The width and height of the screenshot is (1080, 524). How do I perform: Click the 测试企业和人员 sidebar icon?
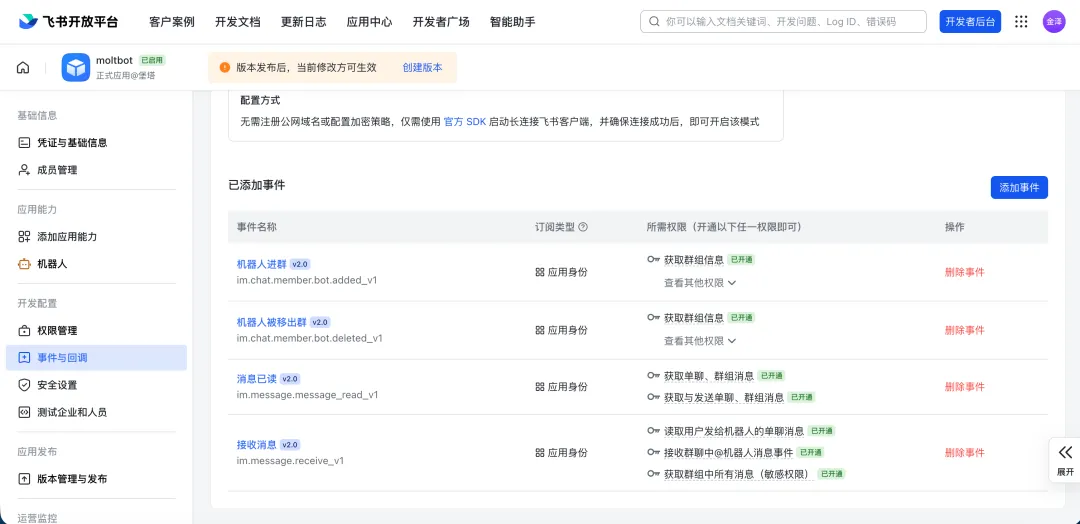(24, 412)
